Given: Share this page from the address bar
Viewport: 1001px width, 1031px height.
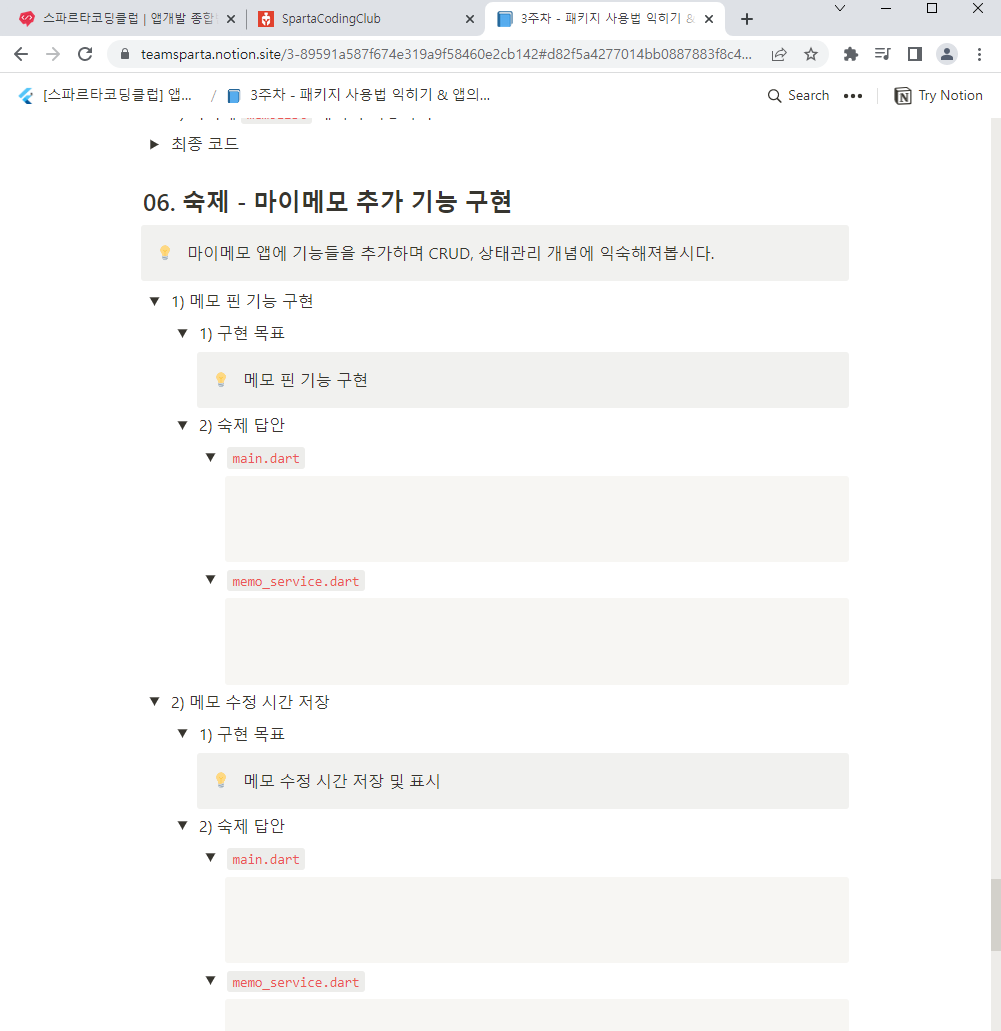Looking at the screenshot, I should (x=779, y=54).
